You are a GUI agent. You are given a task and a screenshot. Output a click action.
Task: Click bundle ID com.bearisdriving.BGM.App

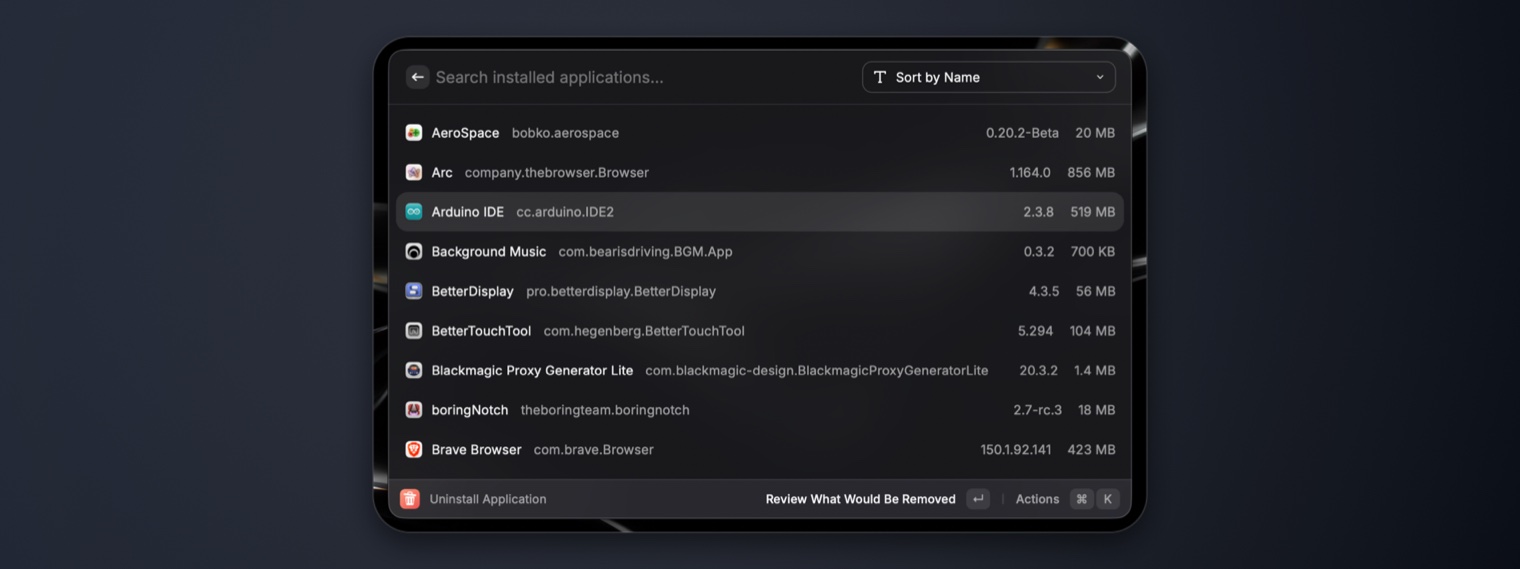coord(645,251)
